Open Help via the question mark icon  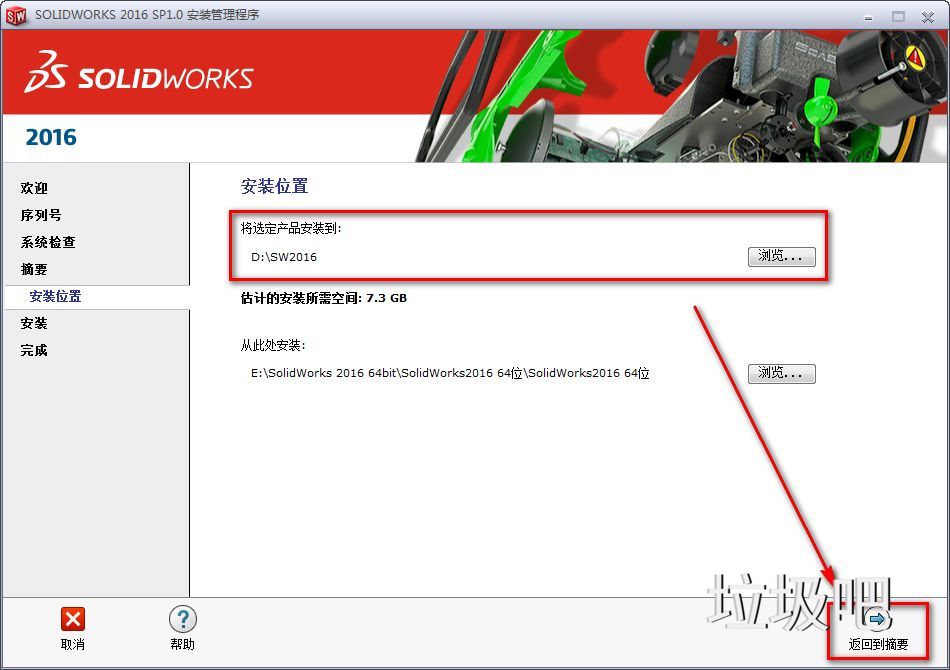coord(182,619)
